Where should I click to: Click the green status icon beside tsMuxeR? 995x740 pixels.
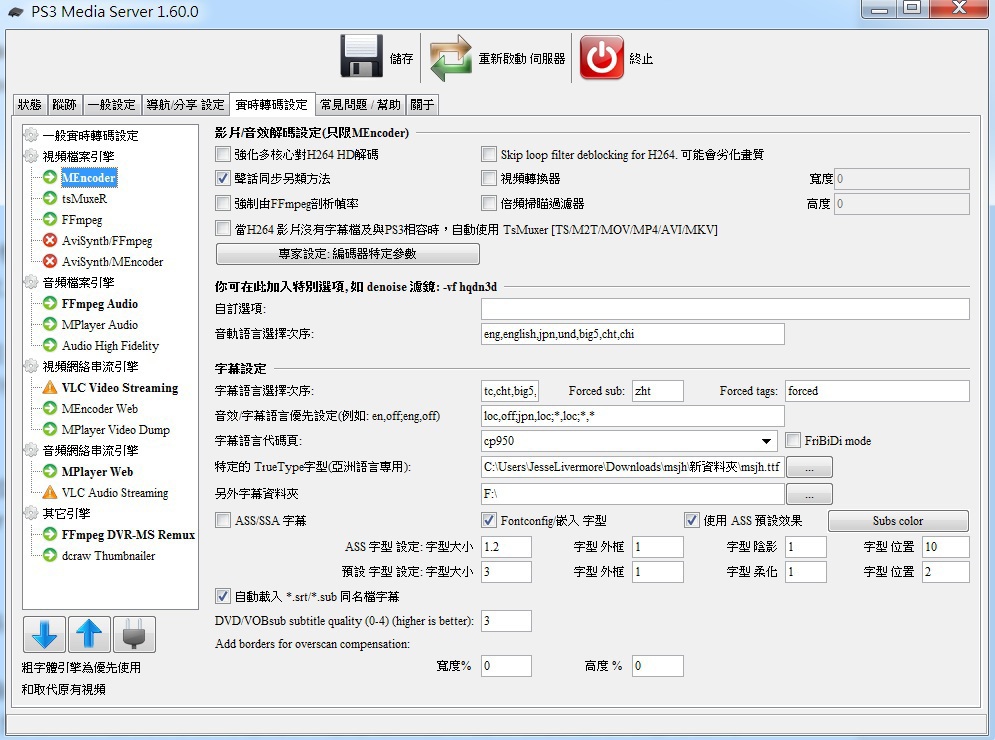click(x=50, y=198)
